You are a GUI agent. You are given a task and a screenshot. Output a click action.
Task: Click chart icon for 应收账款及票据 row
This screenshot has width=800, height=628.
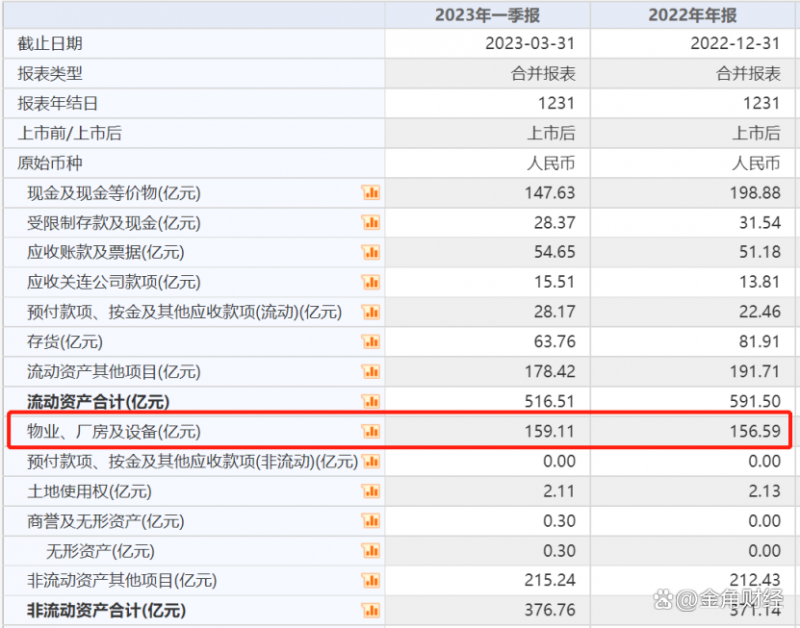370,252
